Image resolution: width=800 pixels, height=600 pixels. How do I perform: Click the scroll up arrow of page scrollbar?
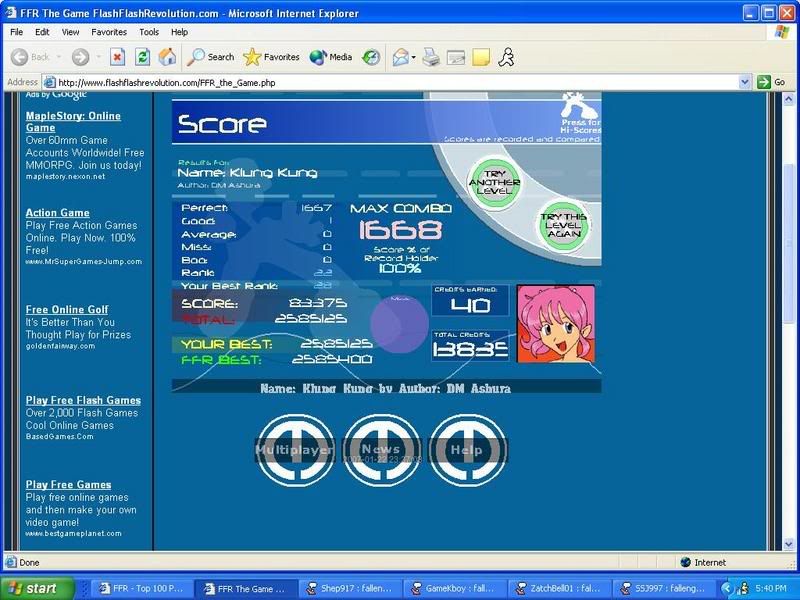(789, 98)
